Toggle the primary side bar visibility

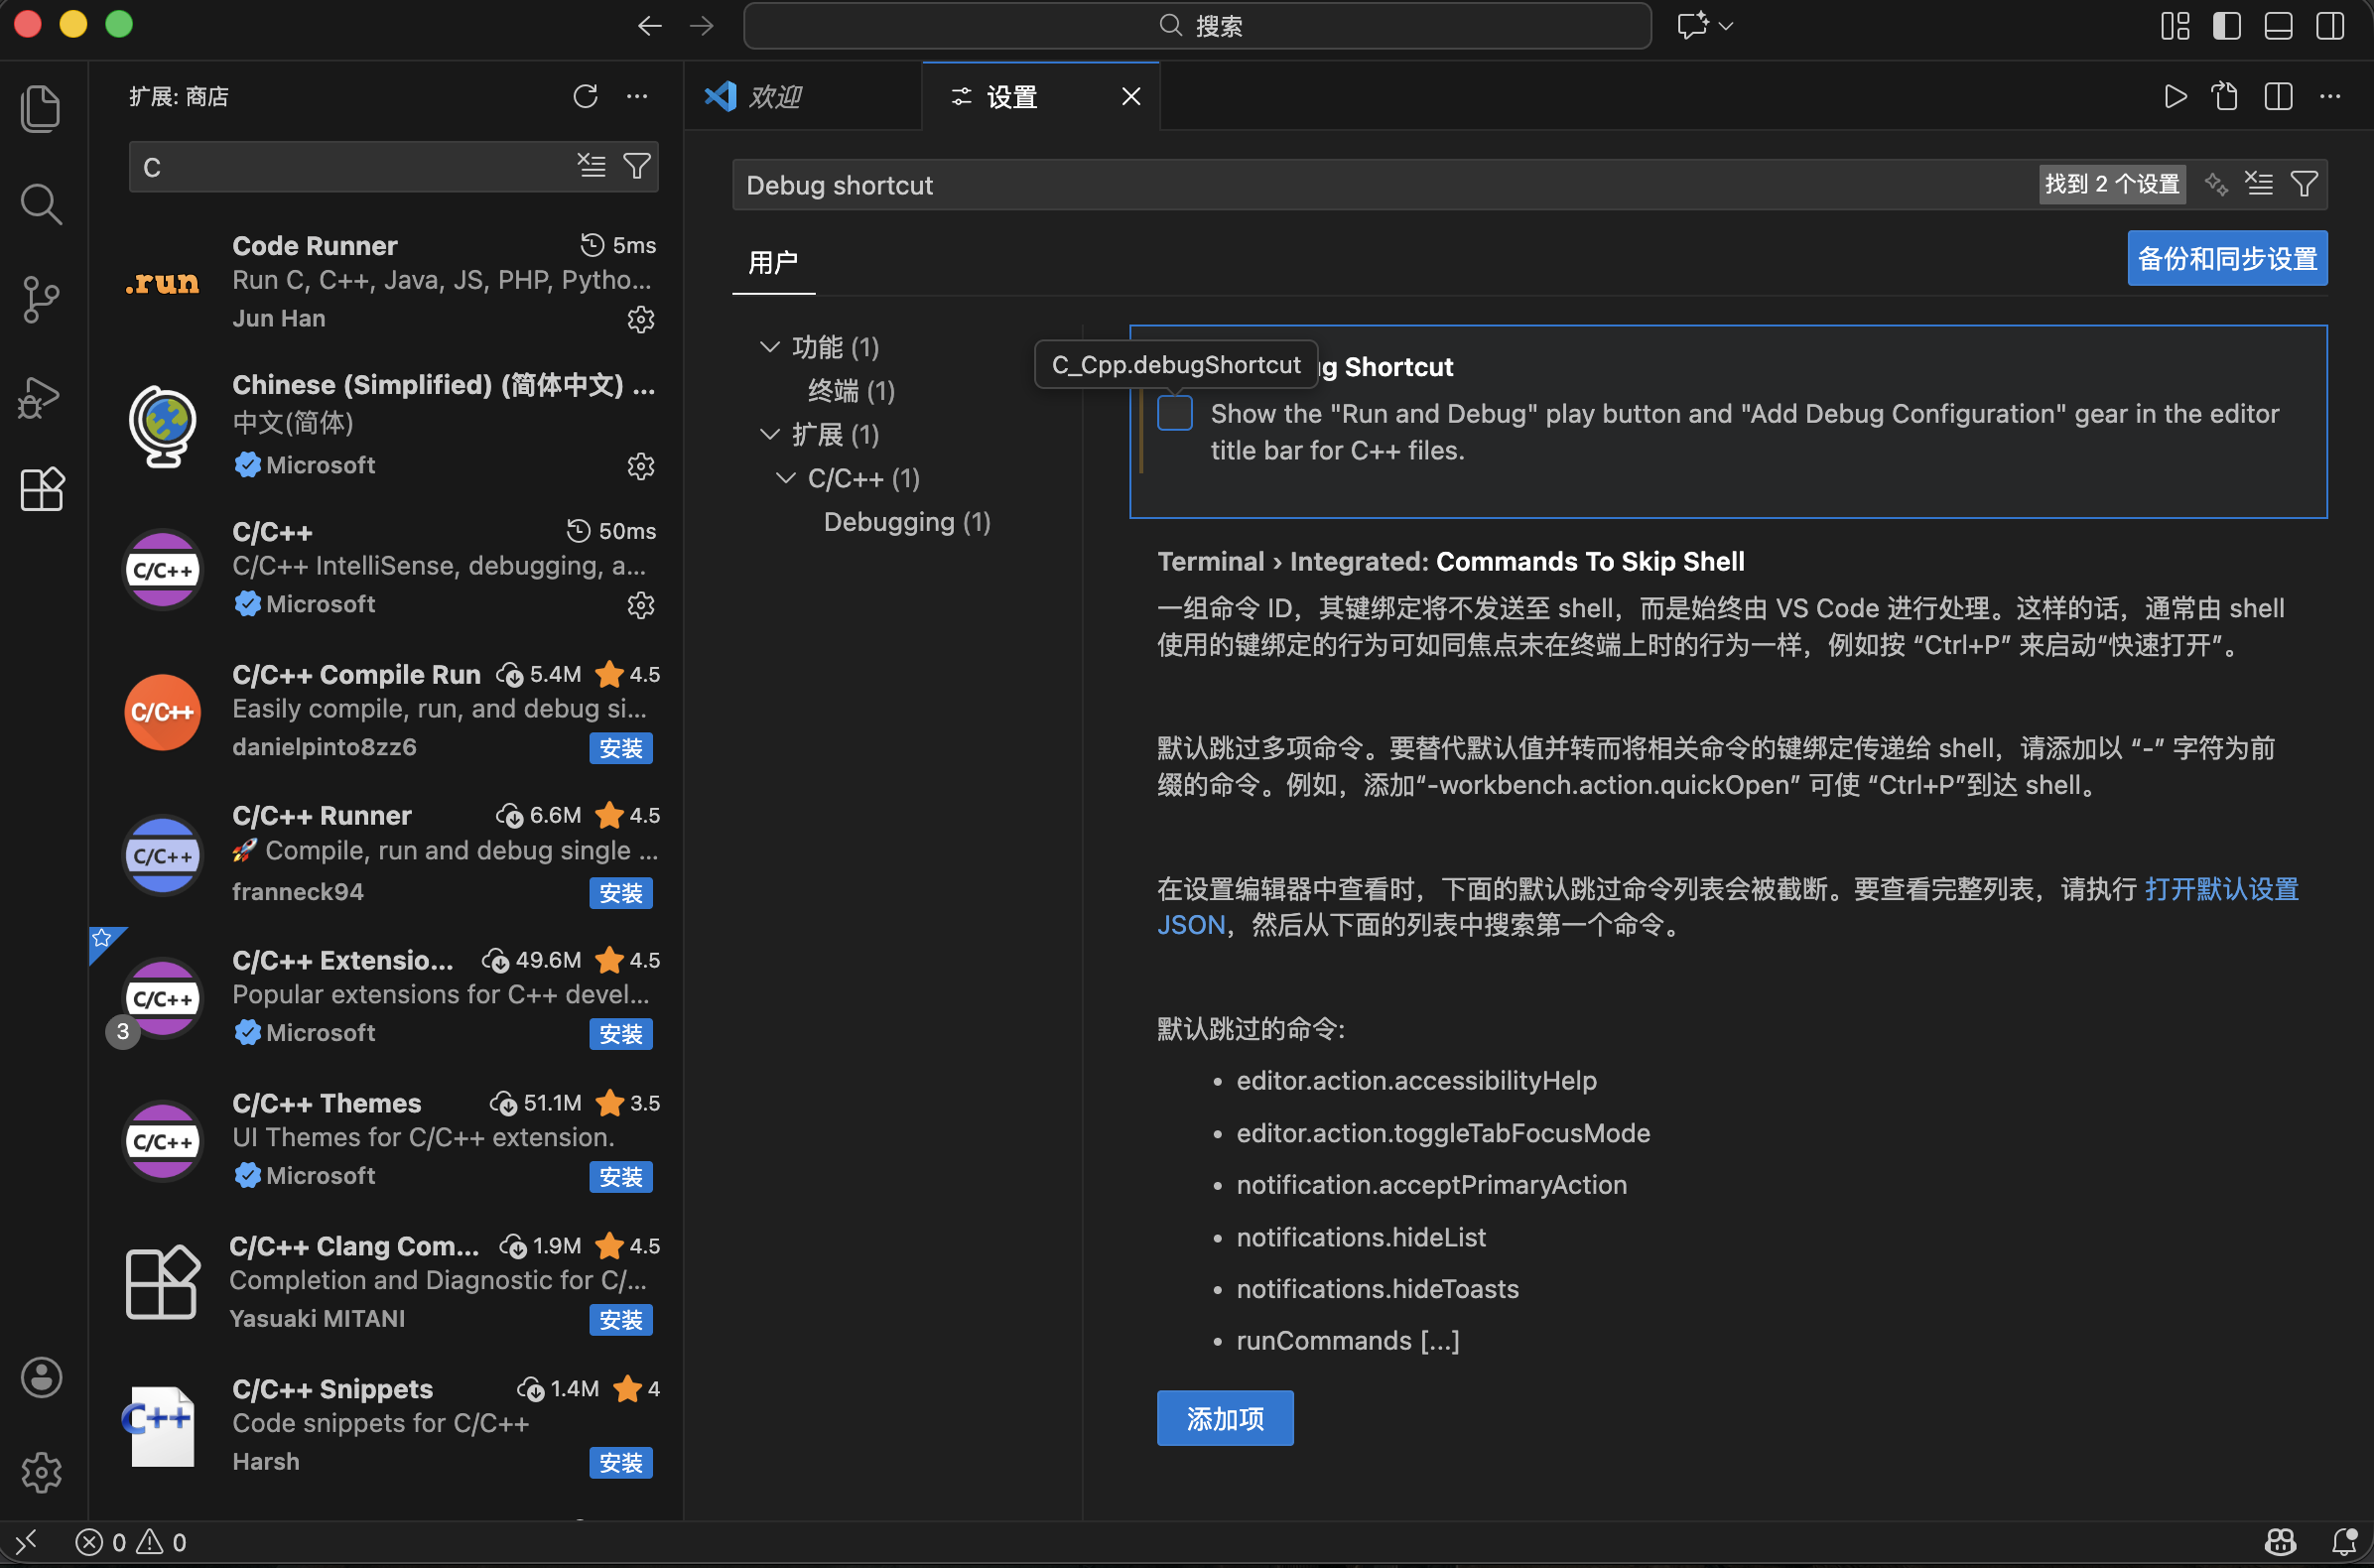pyautogui.click(x=2226, y=26)
